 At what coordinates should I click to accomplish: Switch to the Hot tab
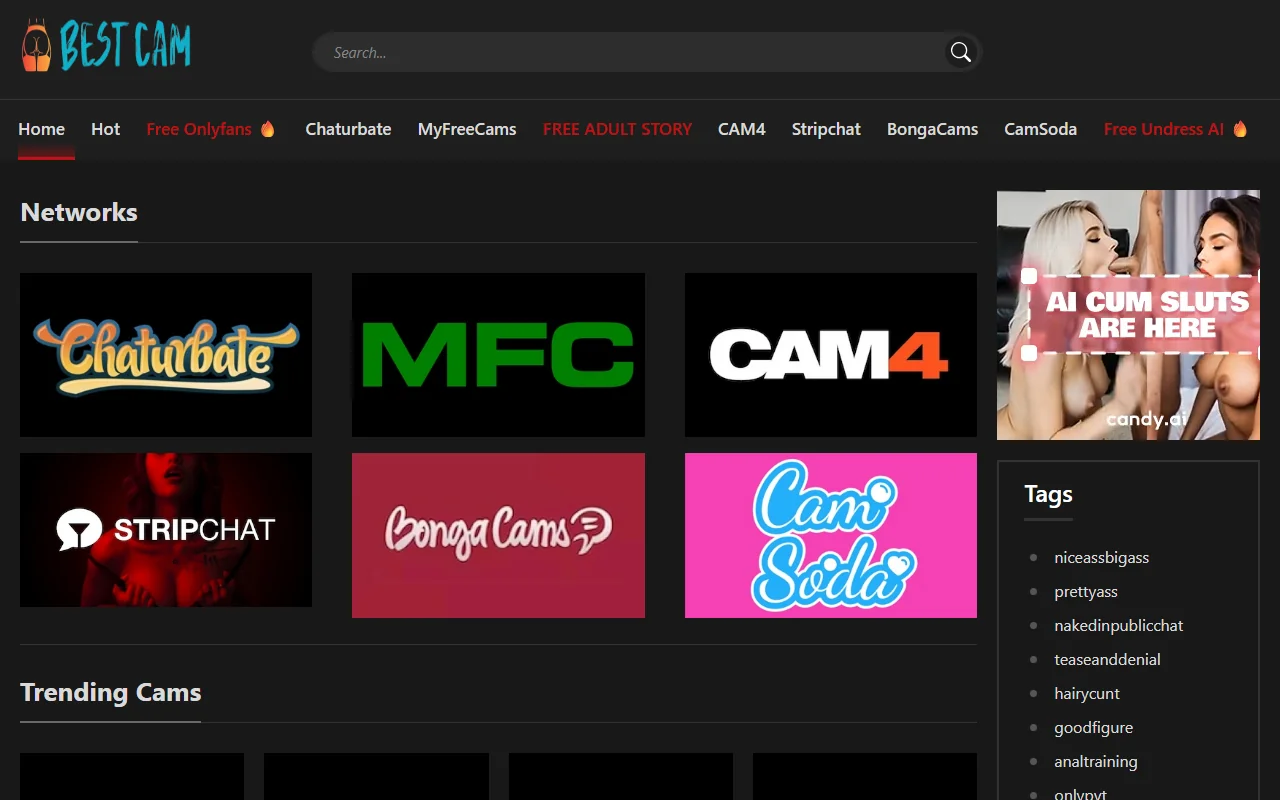(x=105, y=129)
